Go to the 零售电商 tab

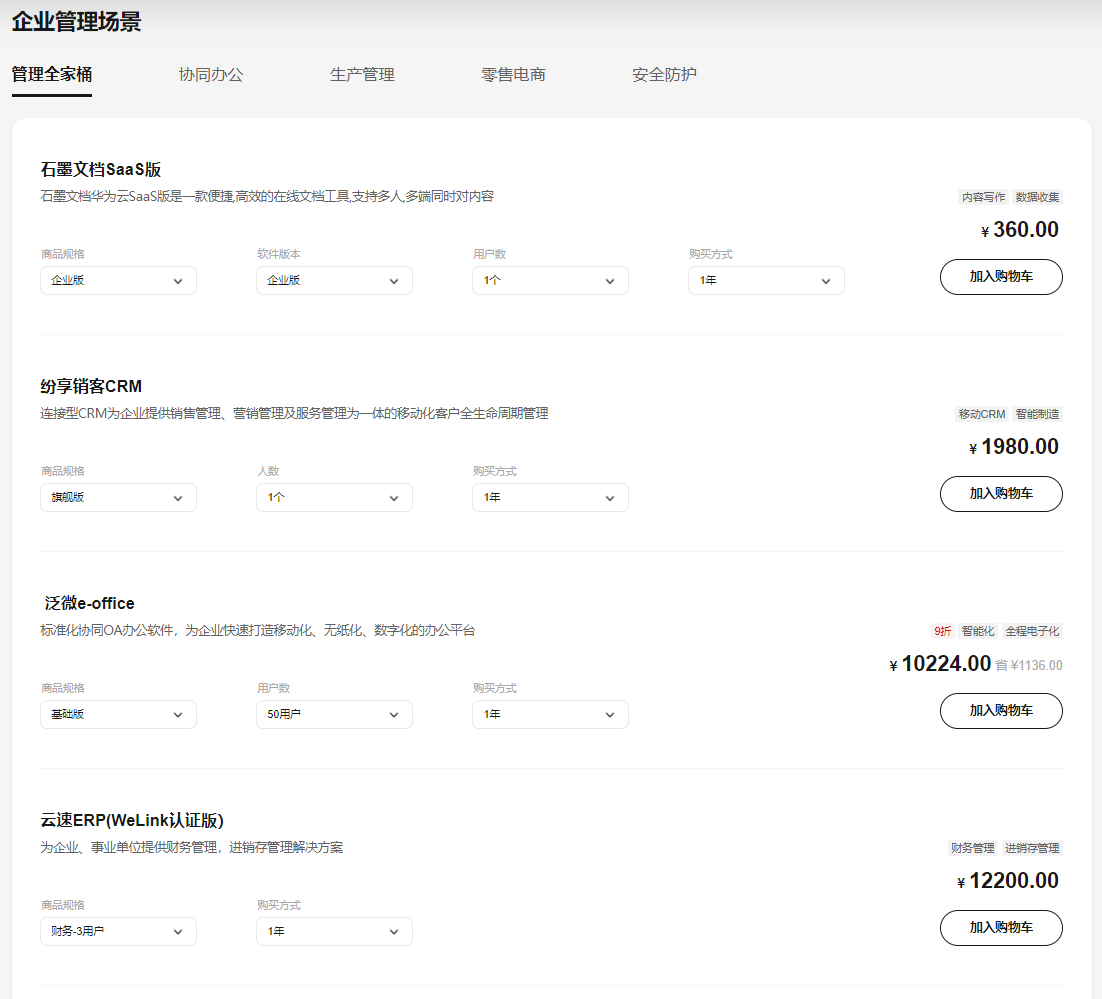pyautogui.click(x=513, y=75)
